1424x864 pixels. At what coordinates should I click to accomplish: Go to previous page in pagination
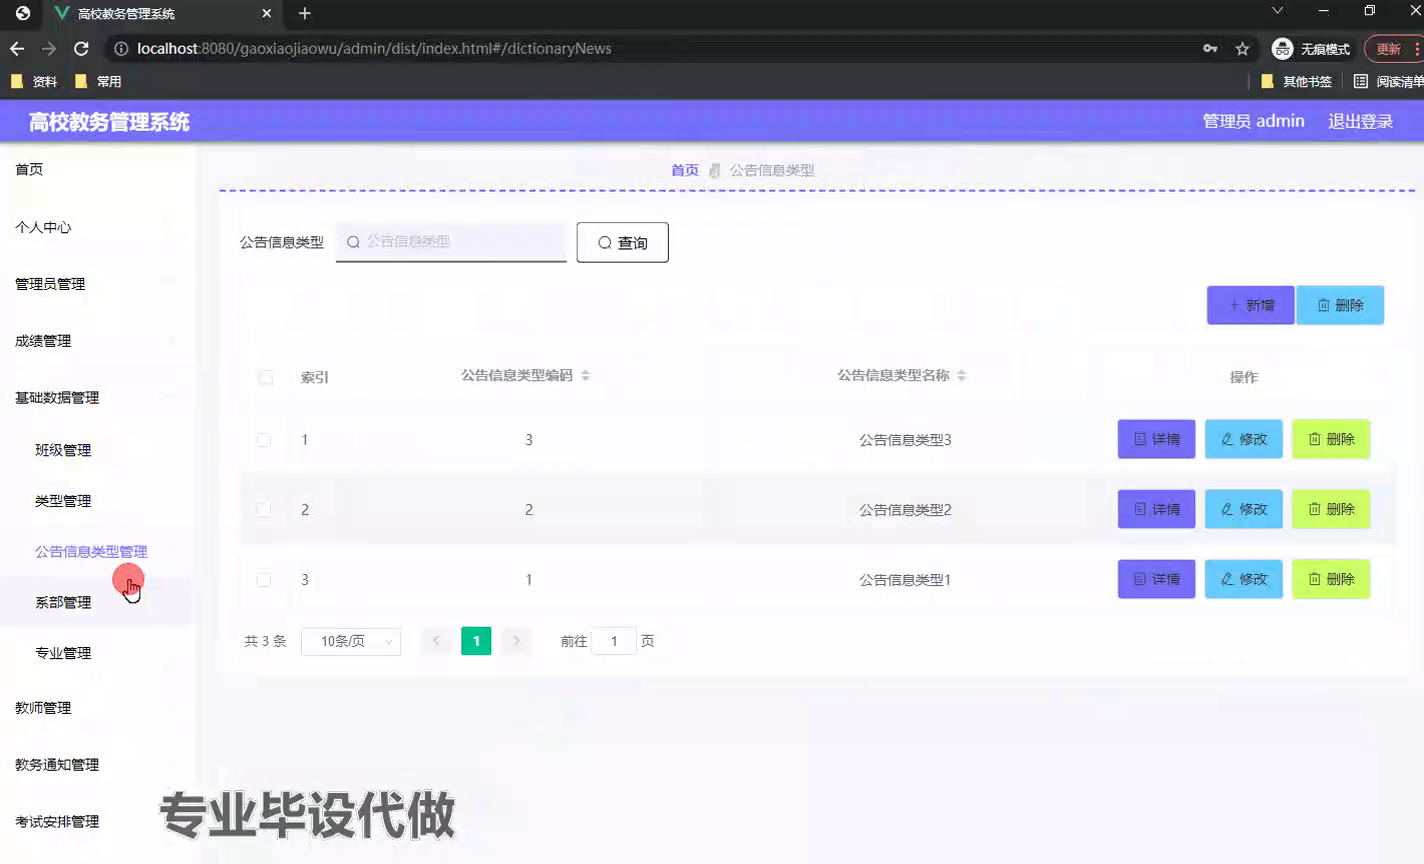pyautogui.click(x=436, y=641)
